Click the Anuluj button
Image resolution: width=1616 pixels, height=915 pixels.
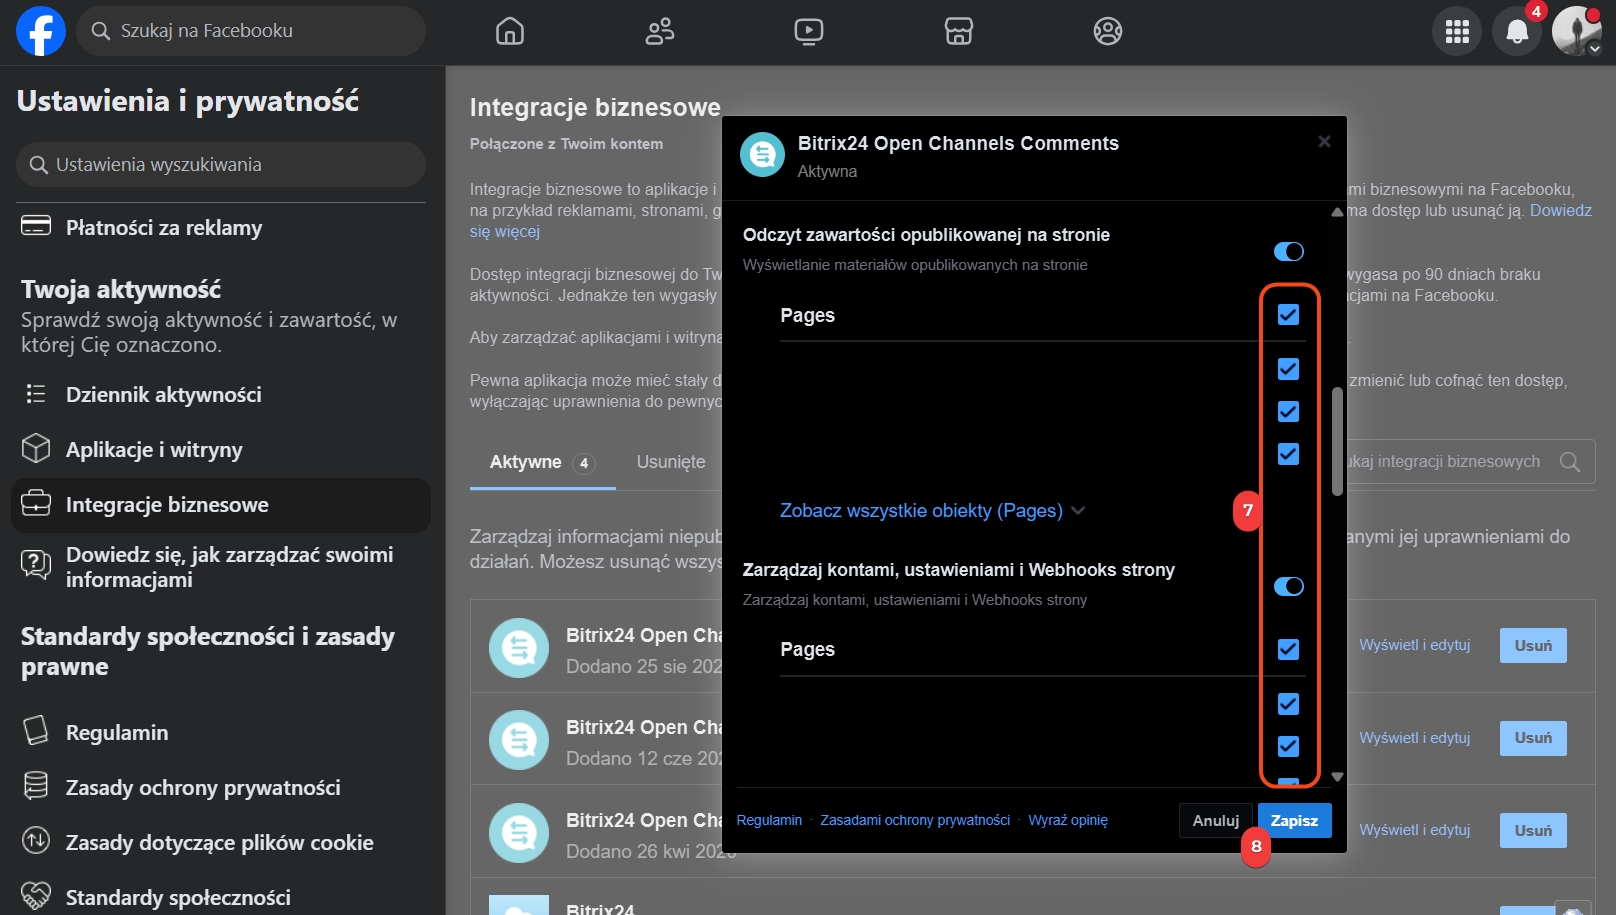tap(1216, 821)
